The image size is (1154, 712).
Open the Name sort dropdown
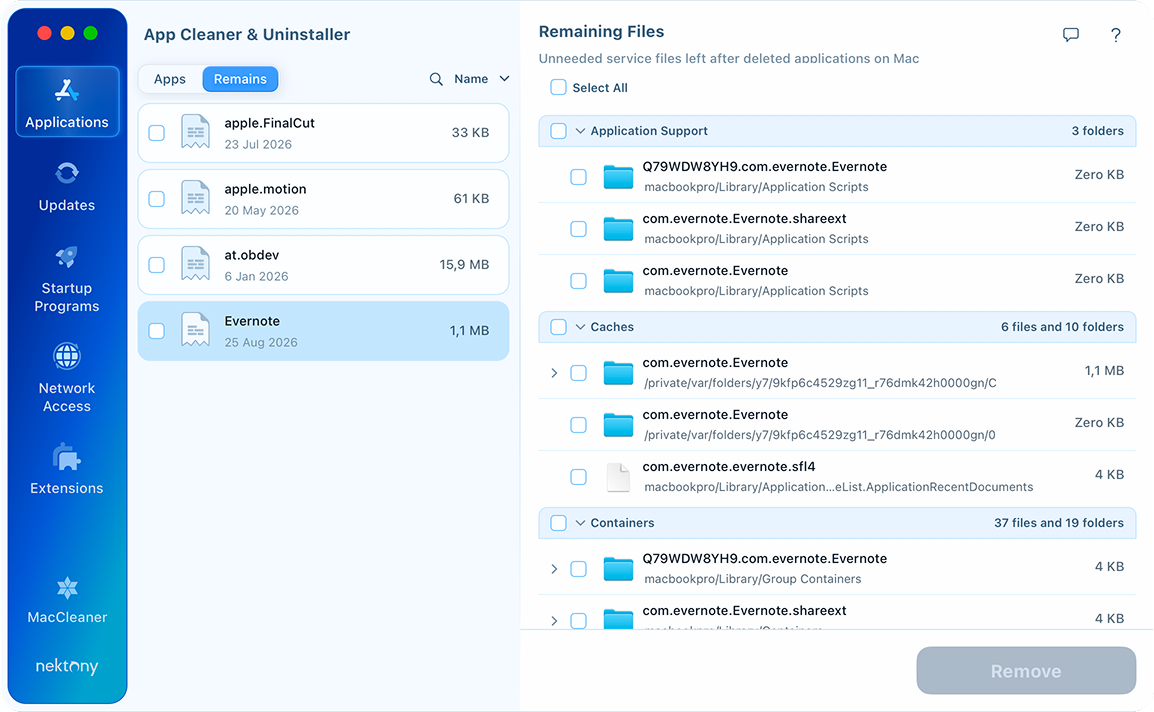[481, 79]
